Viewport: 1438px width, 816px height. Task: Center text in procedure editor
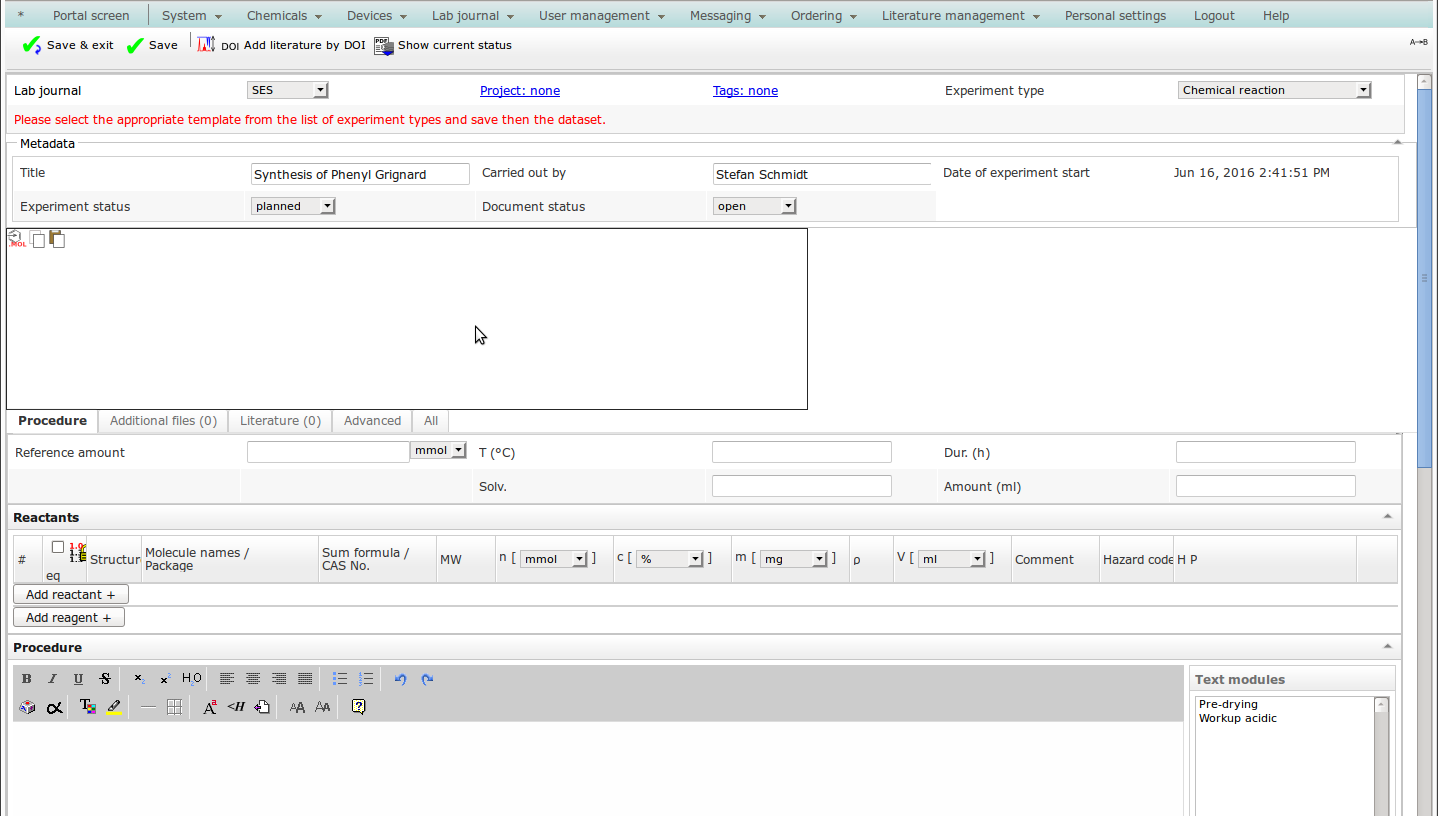253,679
